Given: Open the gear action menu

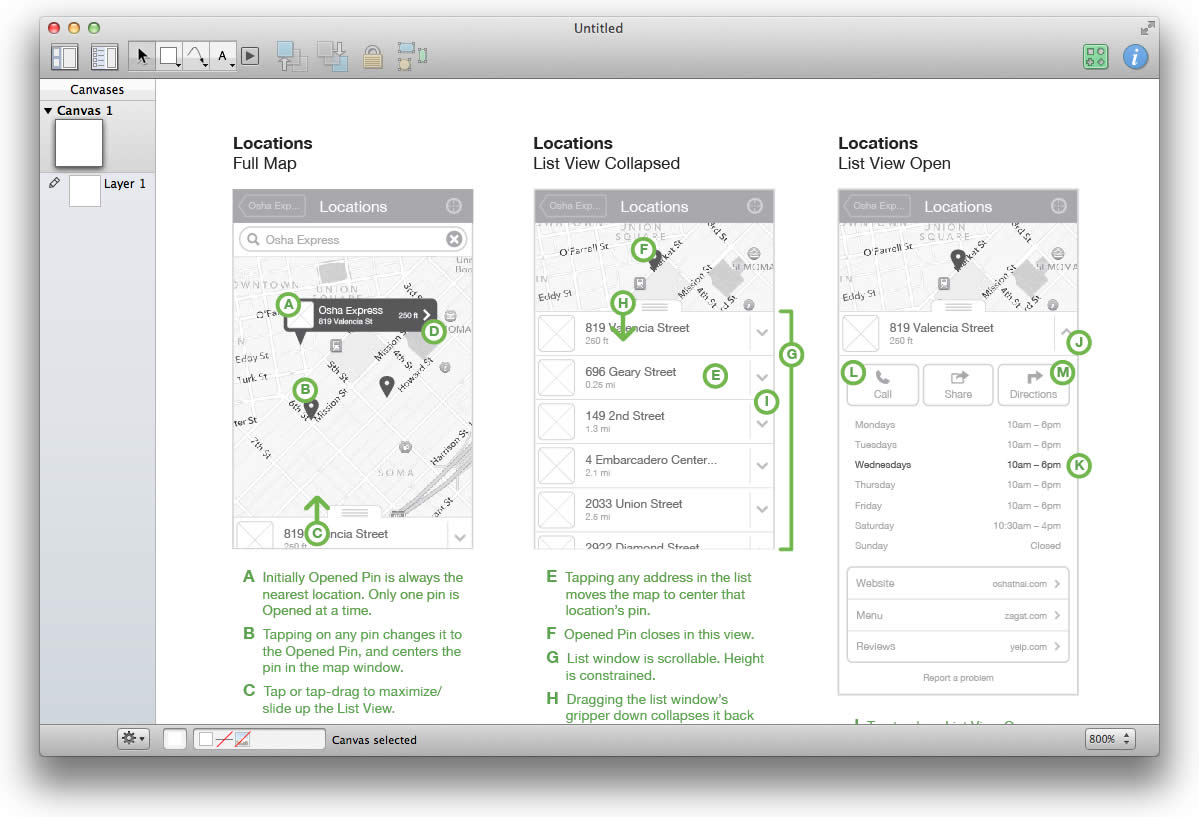Looking at the screenshot, I should [133, 738].
